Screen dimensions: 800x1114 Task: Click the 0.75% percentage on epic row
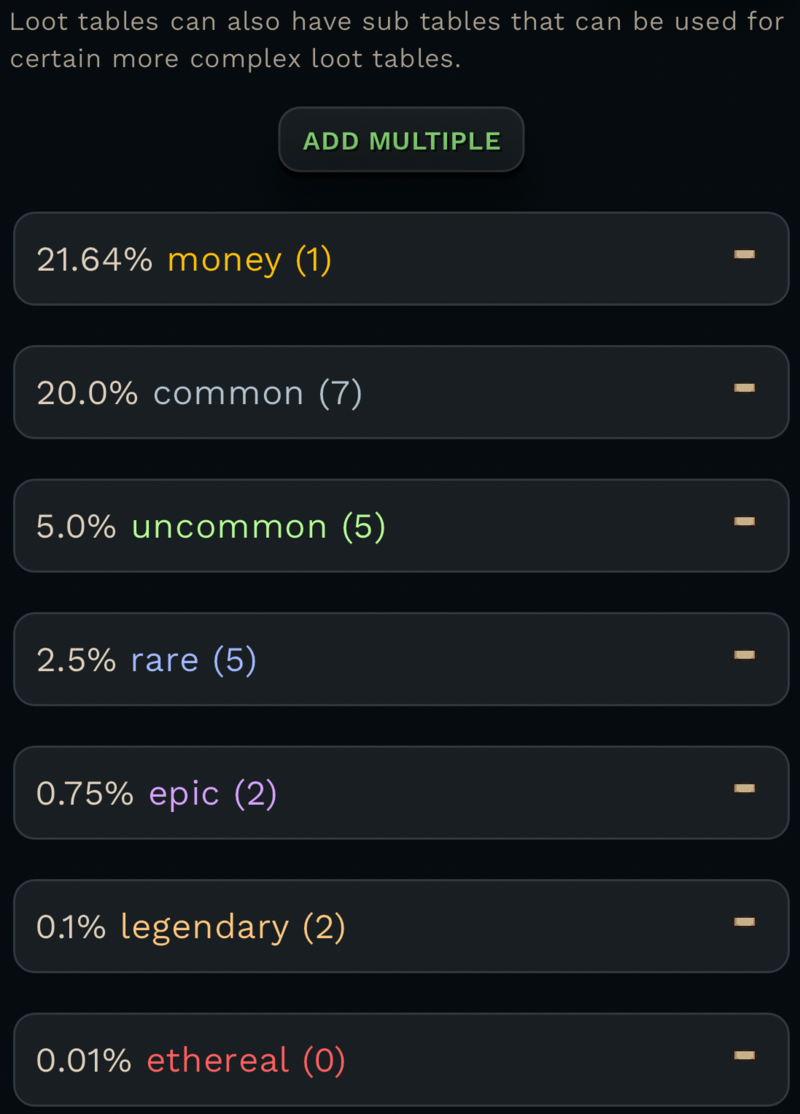[x=85, y=794]
